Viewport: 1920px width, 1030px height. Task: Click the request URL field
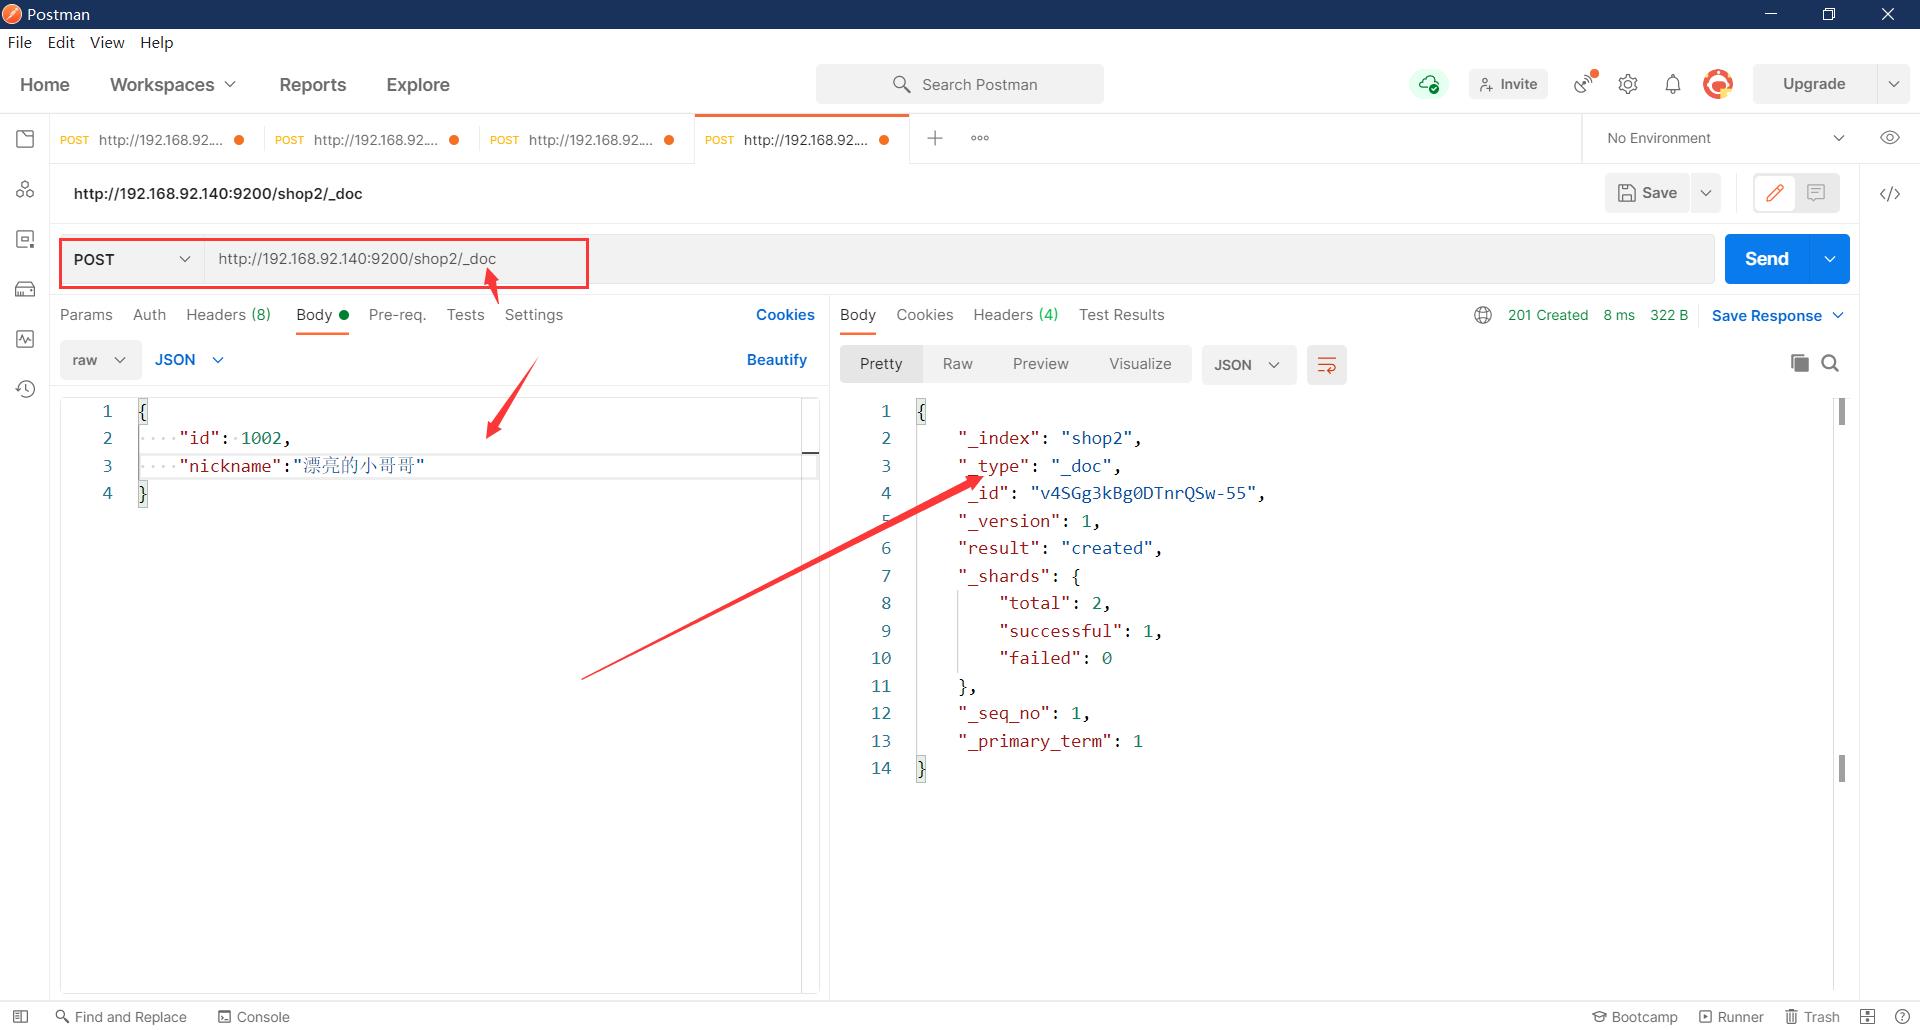(960, 259)
